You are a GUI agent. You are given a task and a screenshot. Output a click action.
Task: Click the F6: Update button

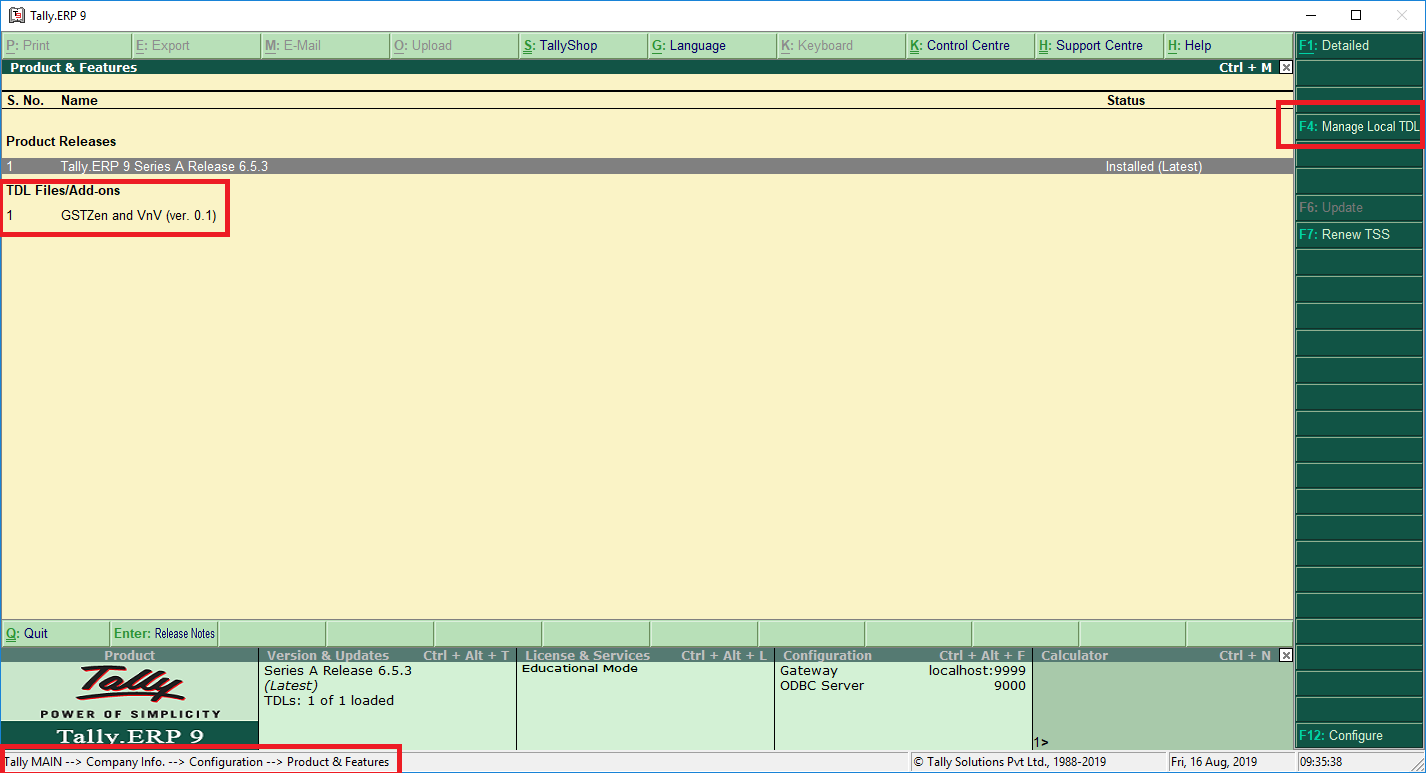coord(1360,208)
